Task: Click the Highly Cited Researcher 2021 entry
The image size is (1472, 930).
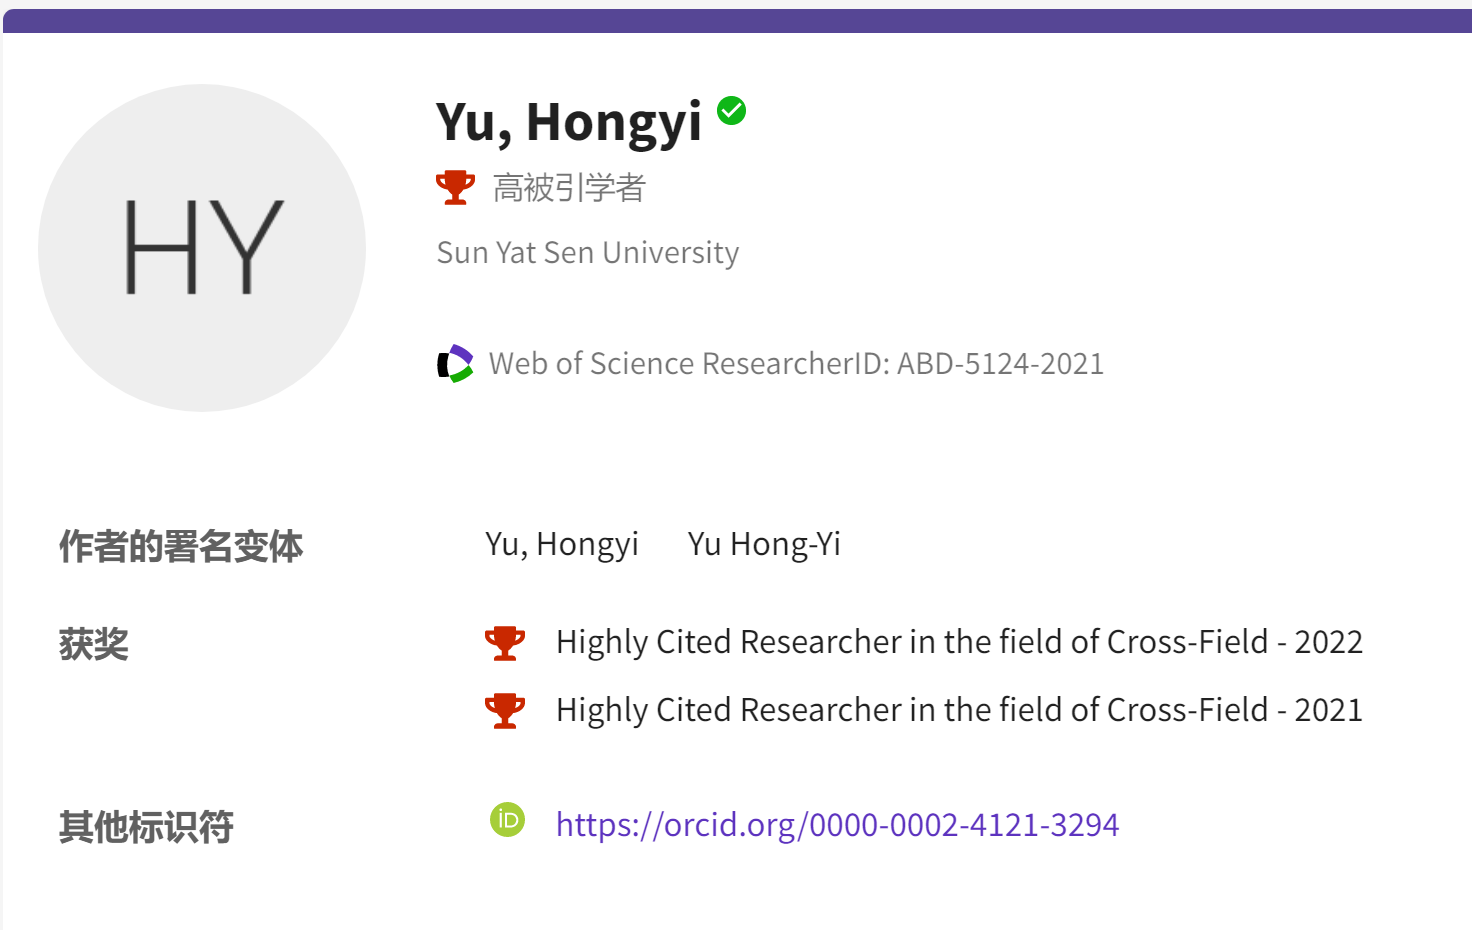Action: (959, 710)
